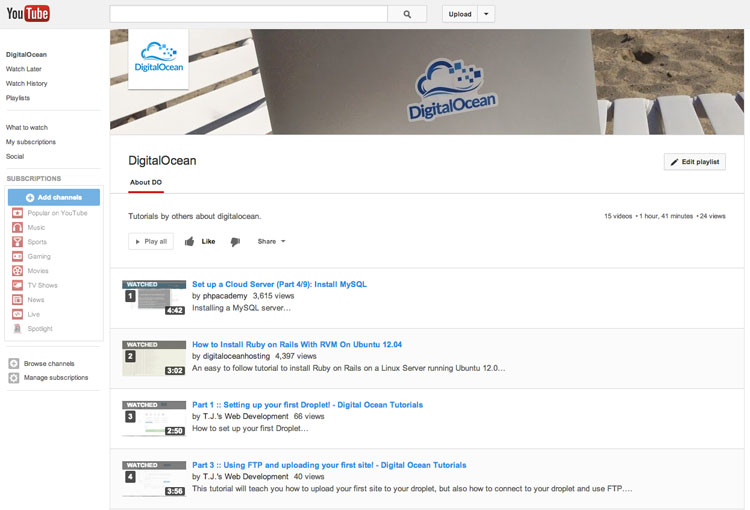
Task: Like the playlist with thumbs up
Action: 200,241
